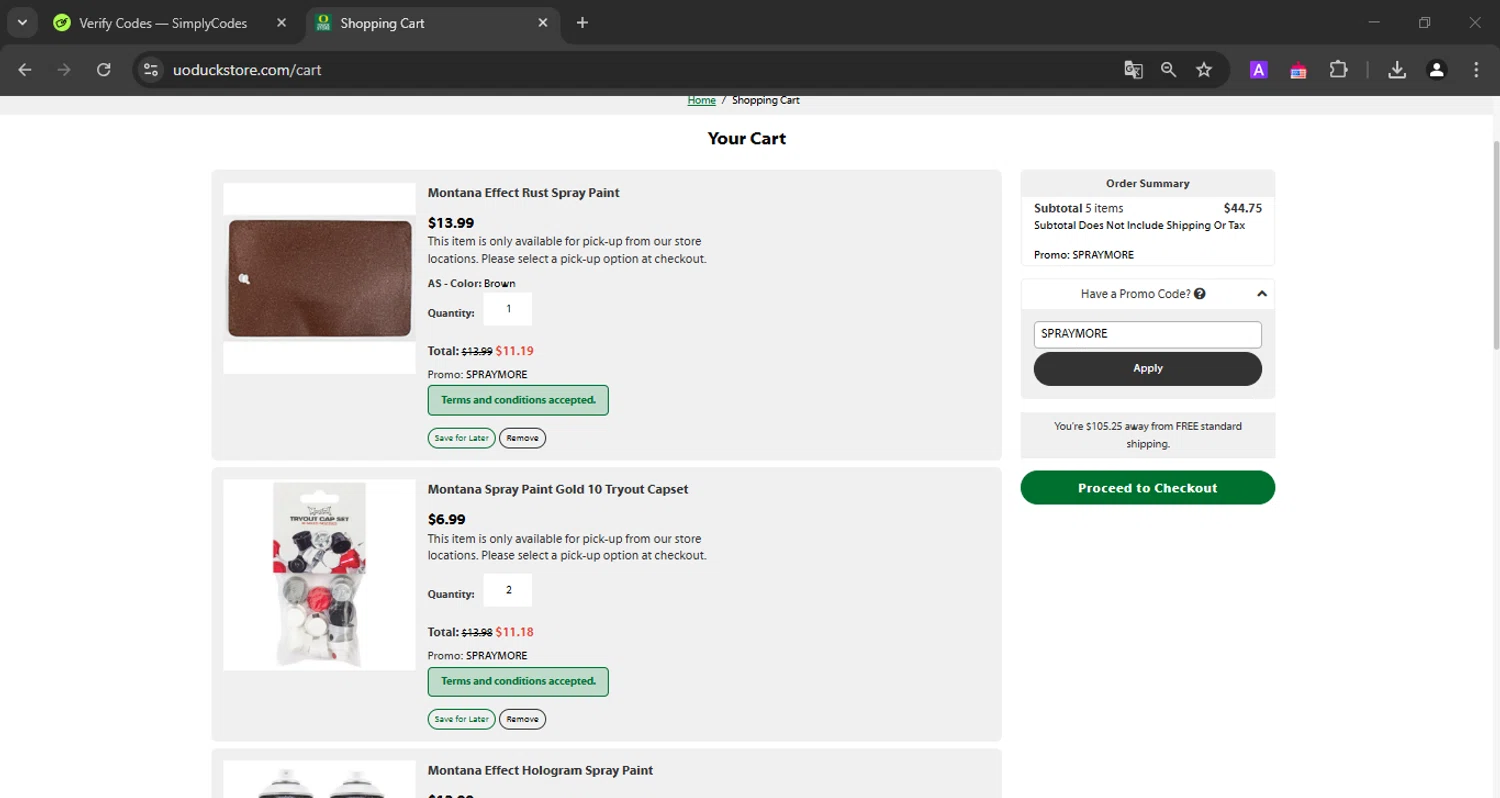Click the $6.99 Tryout Capset price

(x=446, y=520)
